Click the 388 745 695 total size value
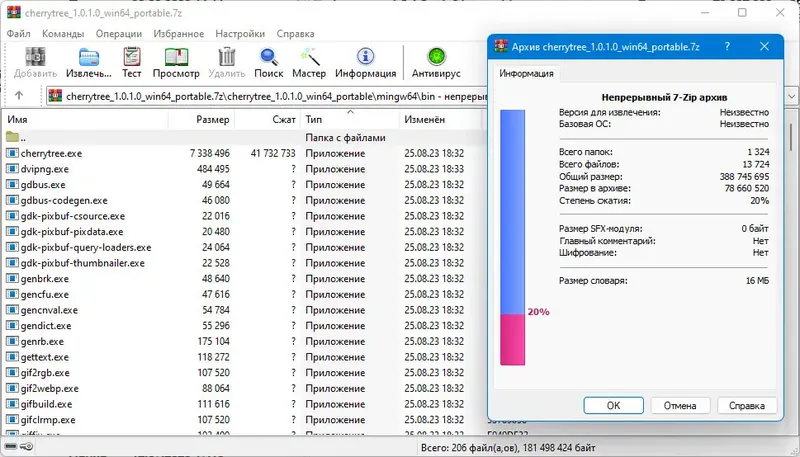Screen dimensions: 800x457 pos(744,176)
